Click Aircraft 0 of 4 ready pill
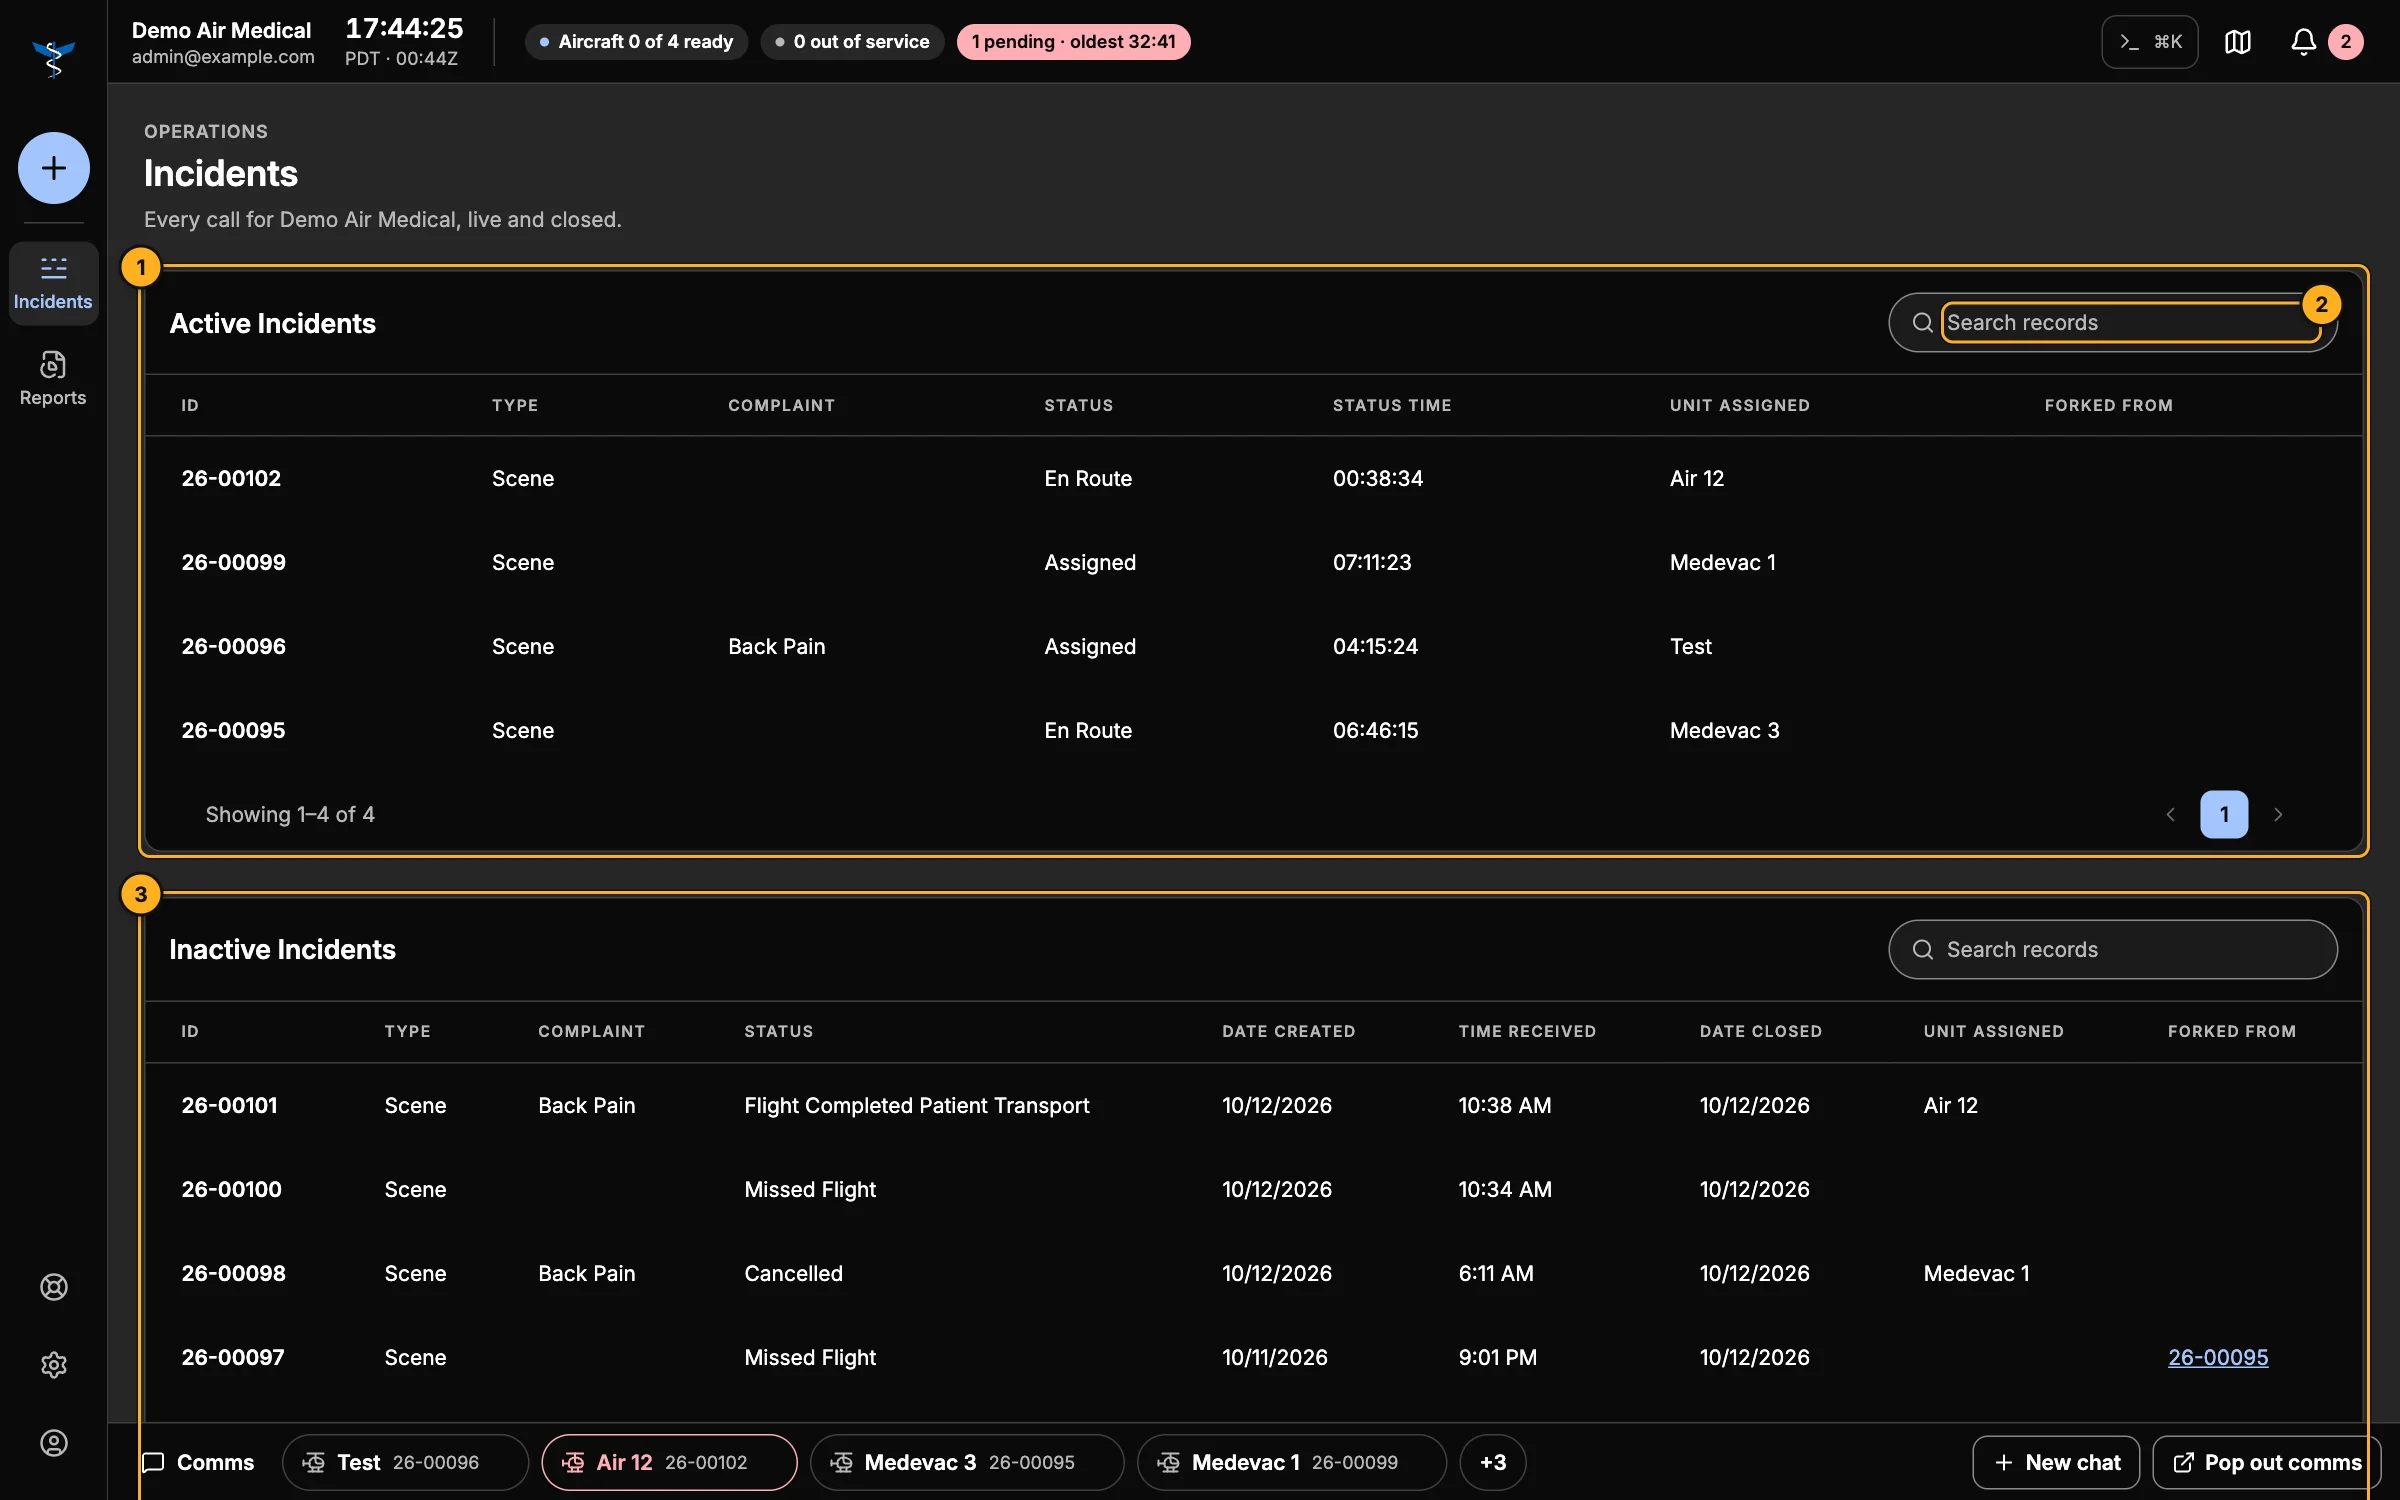 tap(636, 42)
